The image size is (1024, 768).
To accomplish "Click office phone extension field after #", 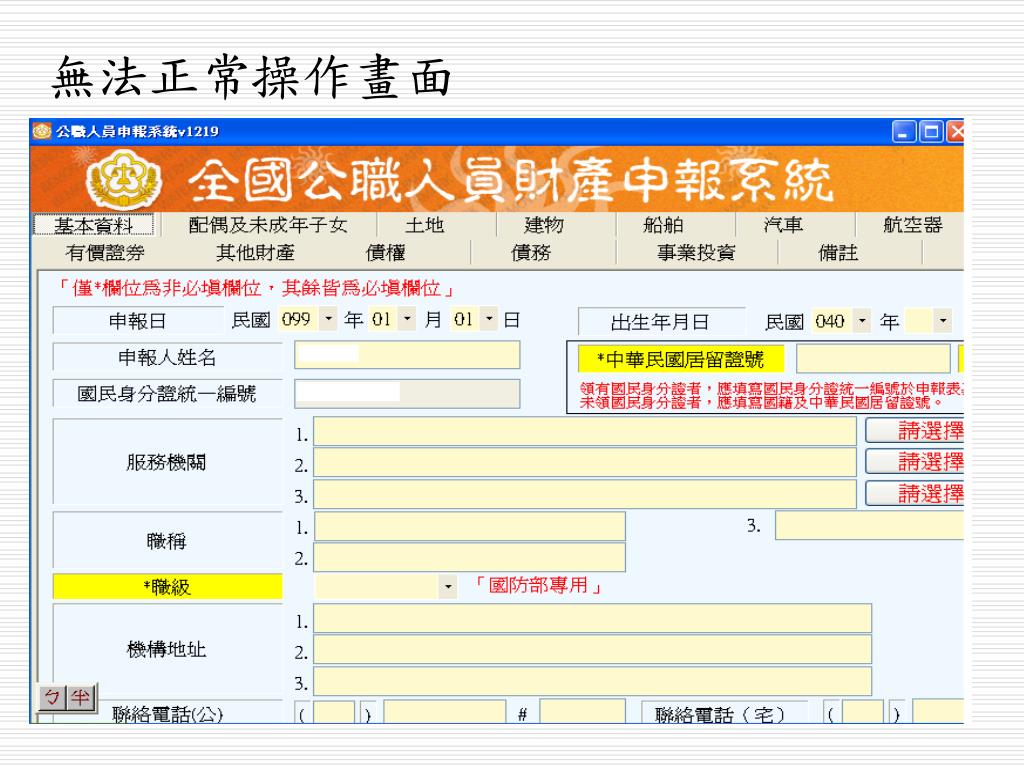I will coord(583,713).
